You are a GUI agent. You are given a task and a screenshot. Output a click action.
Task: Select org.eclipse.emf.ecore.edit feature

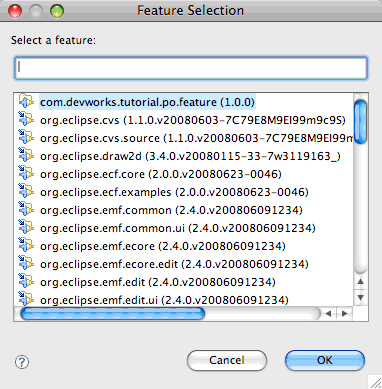(x=174, y=264)
